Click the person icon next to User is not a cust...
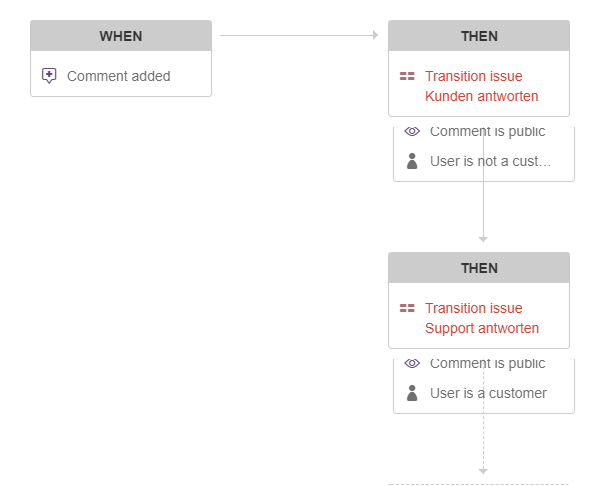 412,161
